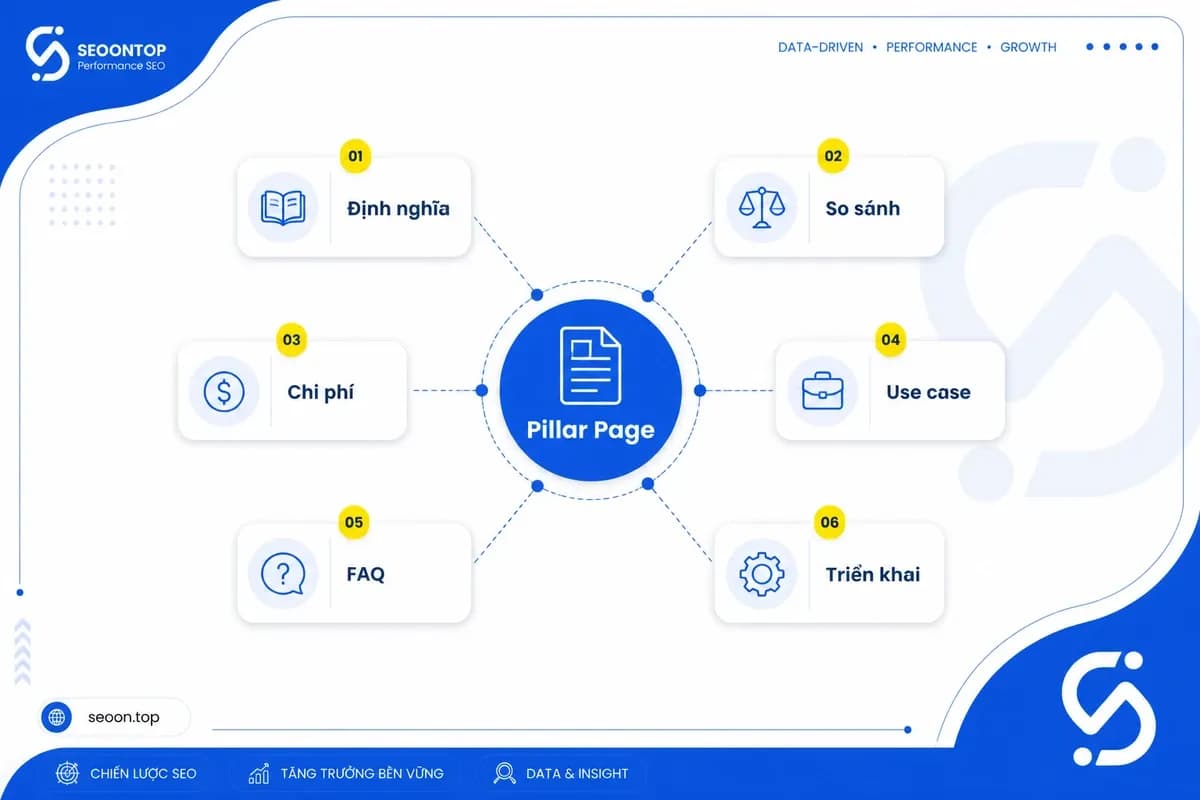Viewport: 1200px width, 800px height.
Task: Select the FAQ label
Action: point(366,574)
